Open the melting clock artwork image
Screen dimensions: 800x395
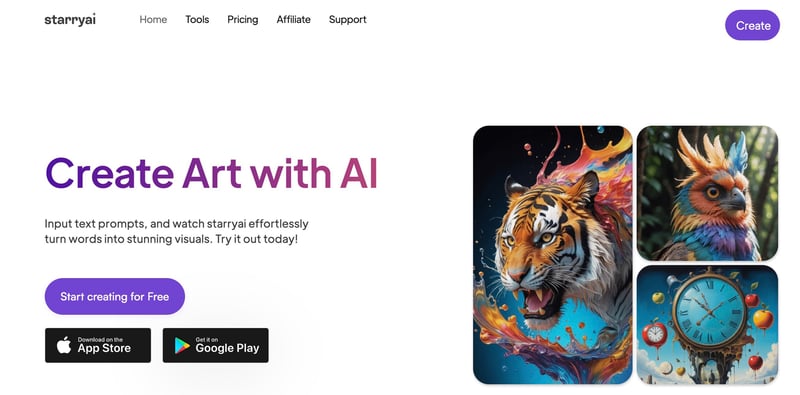click(x=707, y=325)
